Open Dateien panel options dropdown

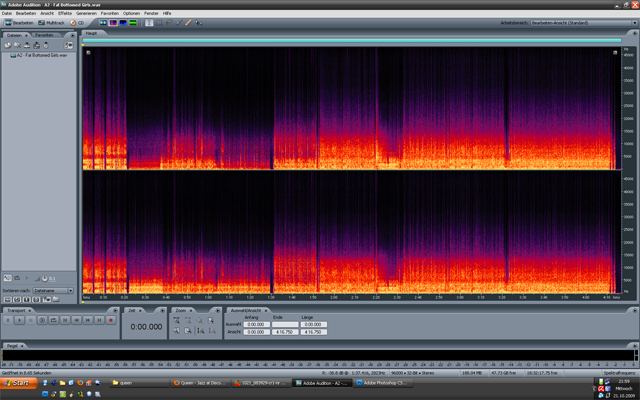pos(68,45)
